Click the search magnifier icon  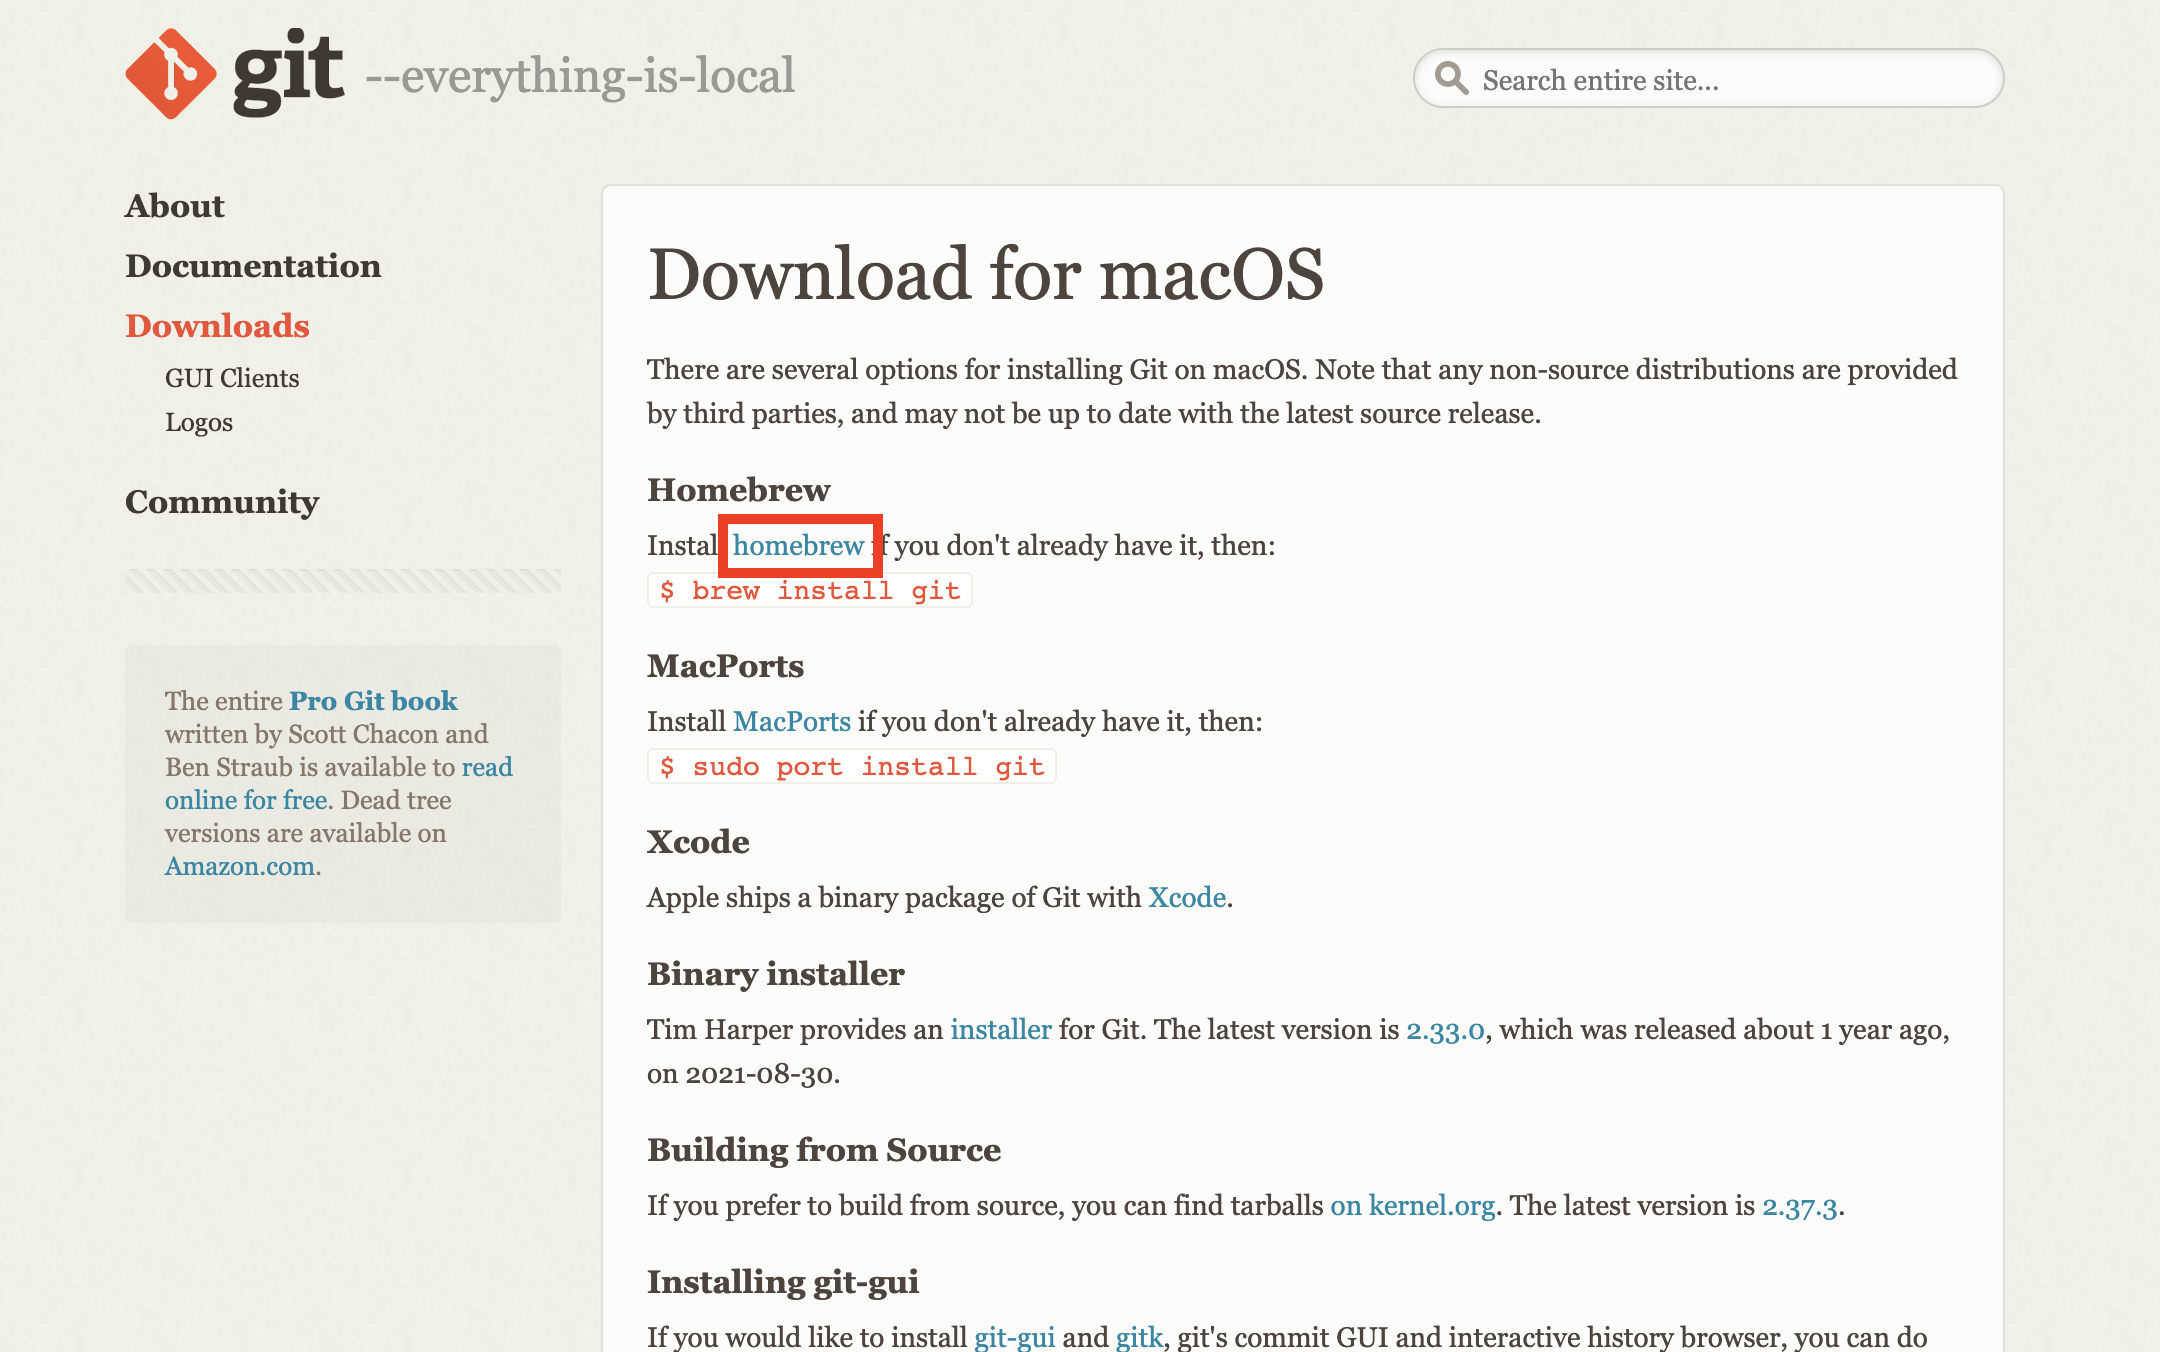pos(1452,78)
